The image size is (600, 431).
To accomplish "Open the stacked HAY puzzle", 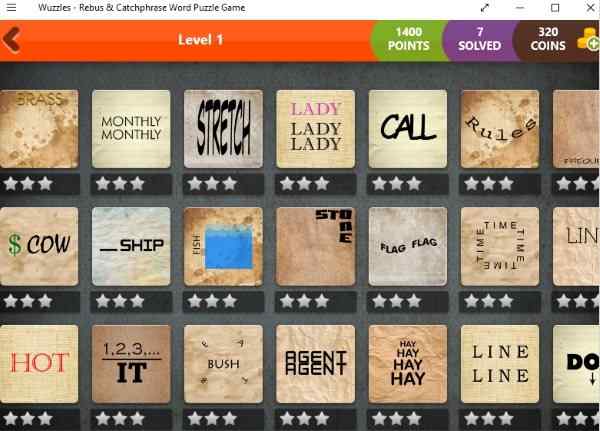I will tap(408, 364).
